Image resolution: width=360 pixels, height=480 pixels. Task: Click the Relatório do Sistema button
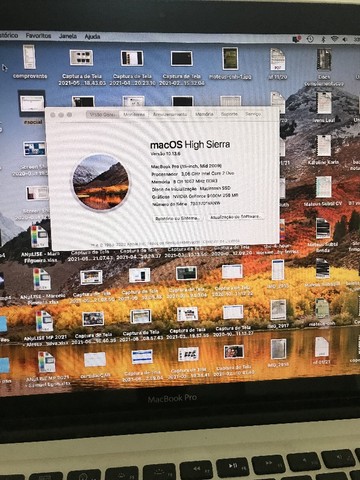click(178, 218)
